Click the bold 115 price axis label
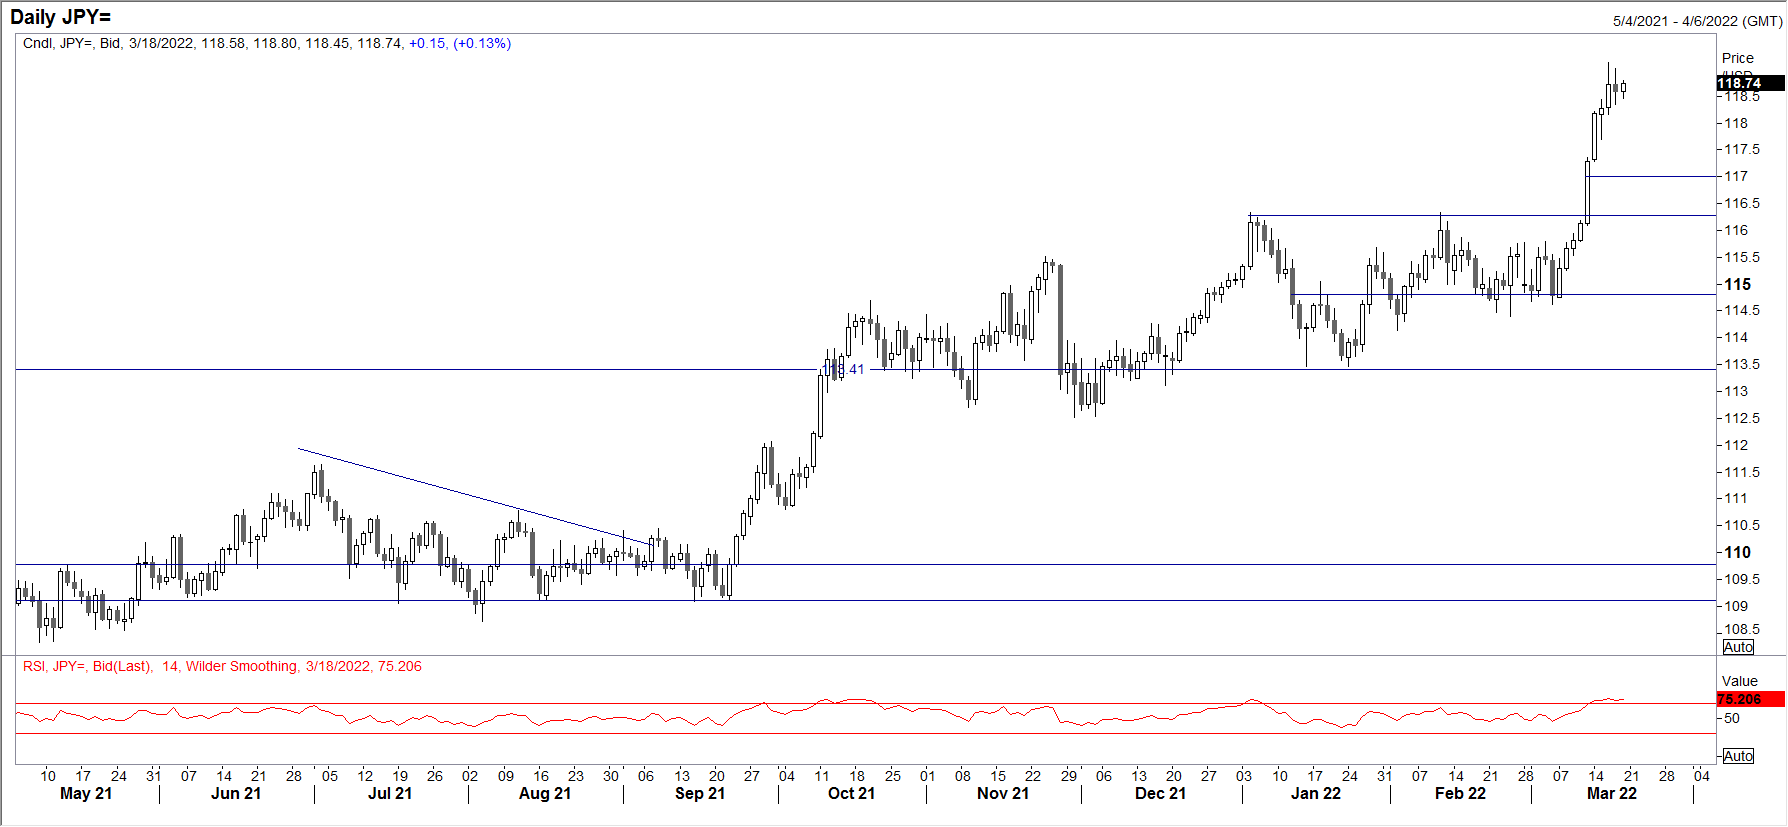1788x827 pixels. pyautogui.click(x=1738, y=284)
